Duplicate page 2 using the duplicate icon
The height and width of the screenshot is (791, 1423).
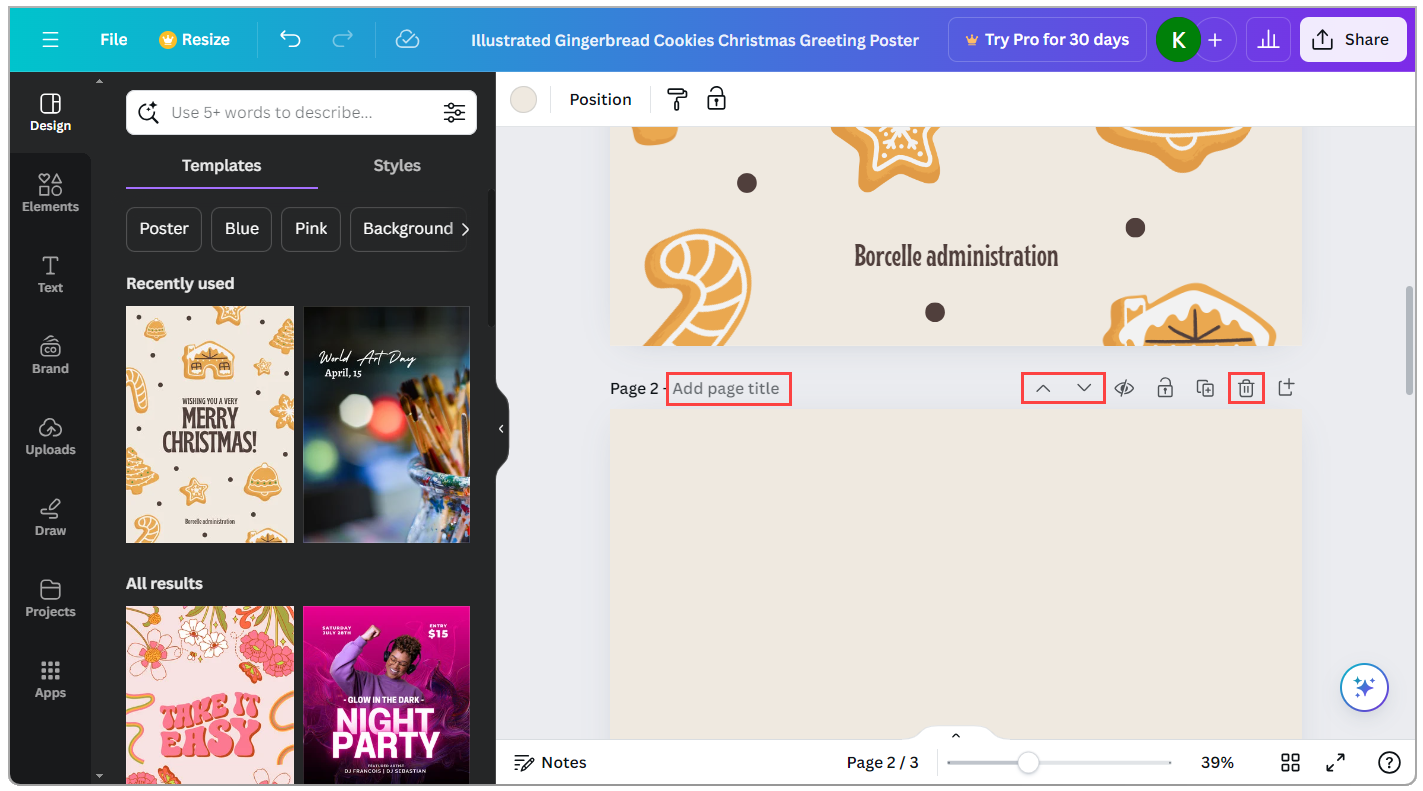[x=1205, y=388]
